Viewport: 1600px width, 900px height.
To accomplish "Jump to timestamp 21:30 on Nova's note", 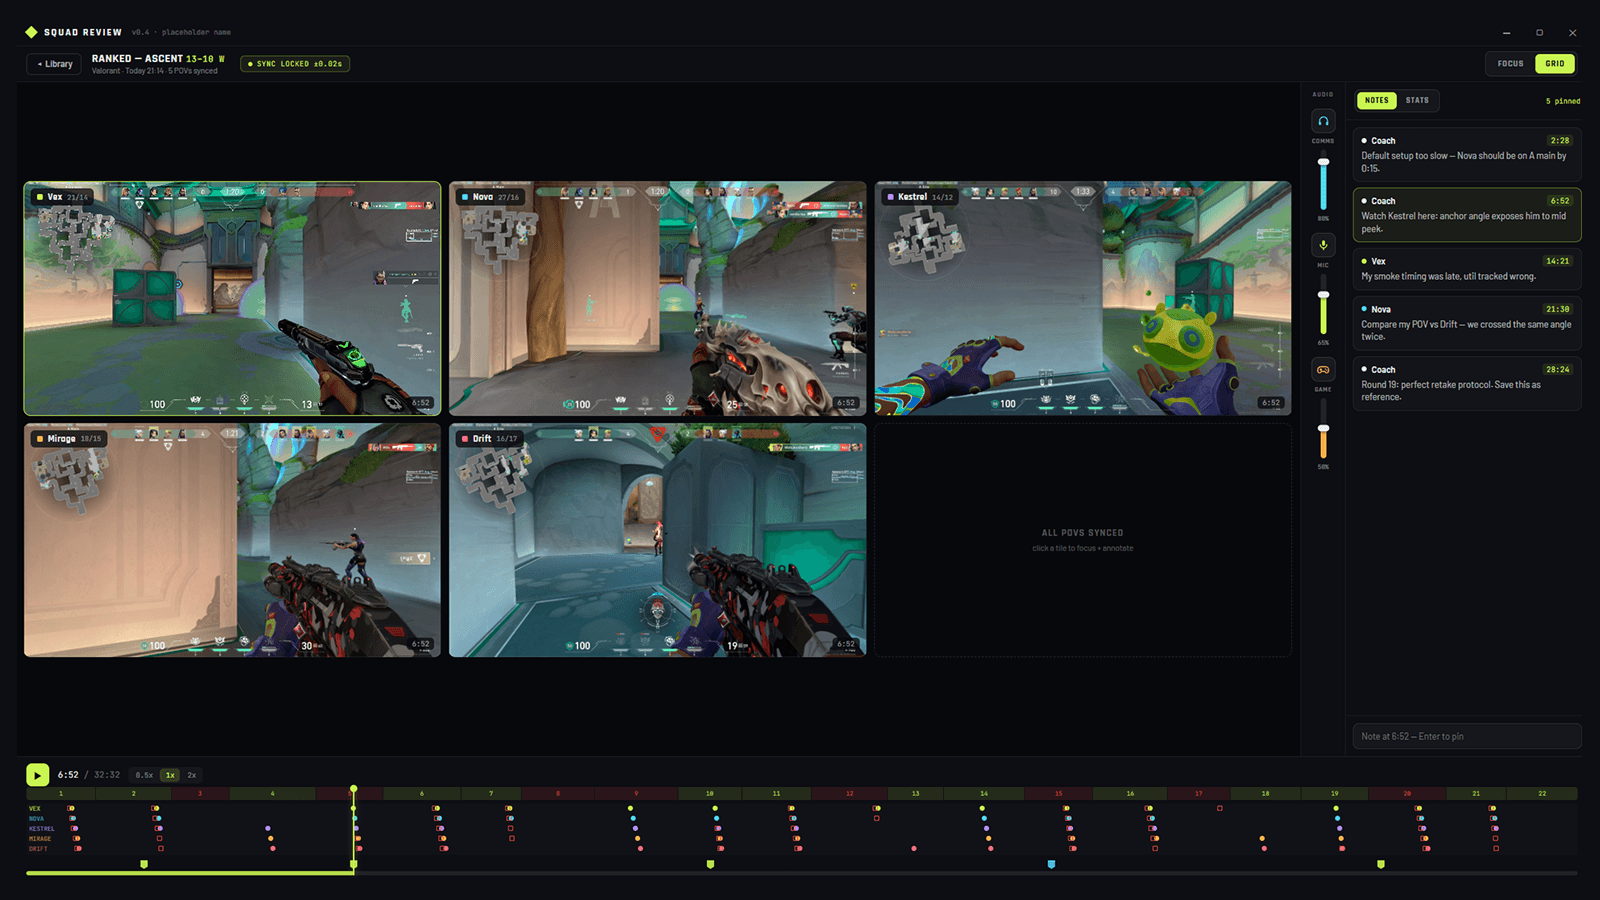I will tap(1557, 309).
